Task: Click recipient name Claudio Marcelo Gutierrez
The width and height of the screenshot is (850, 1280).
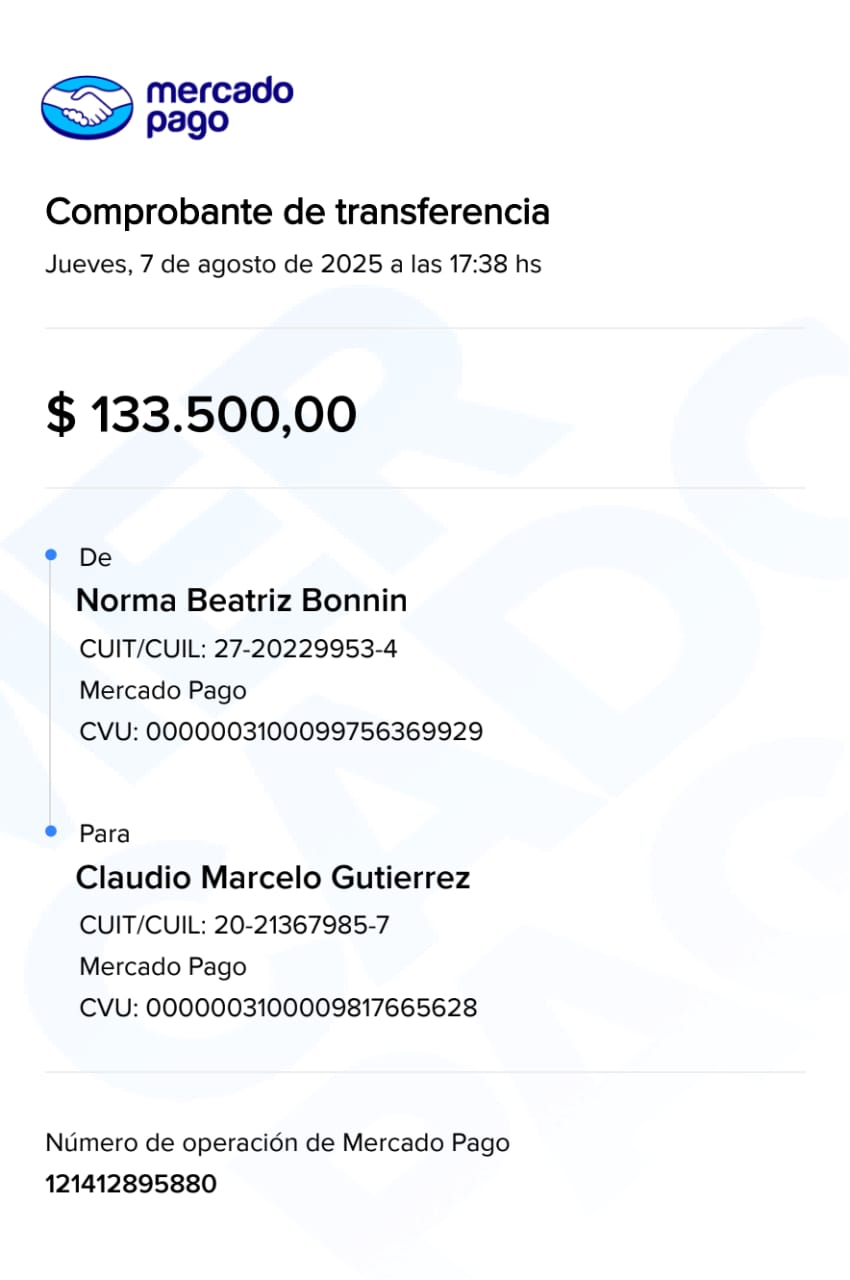Action: (x=273, y=878)
